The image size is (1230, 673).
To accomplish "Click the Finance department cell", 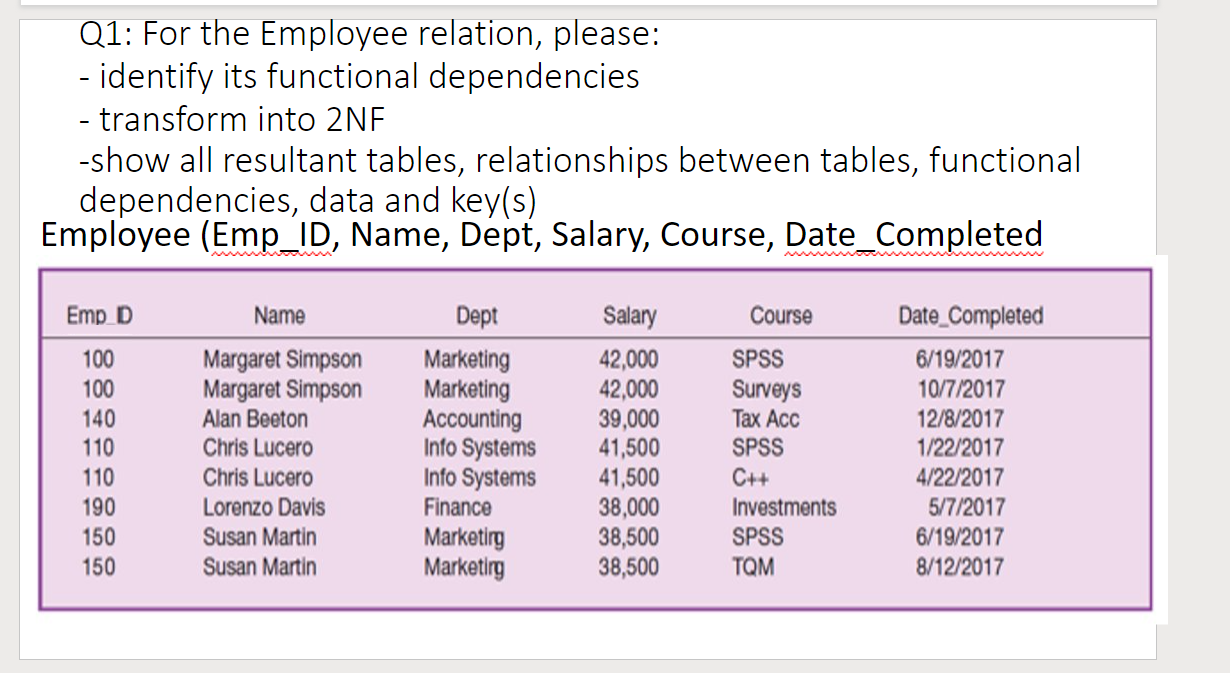I will (x=458, y=507).
